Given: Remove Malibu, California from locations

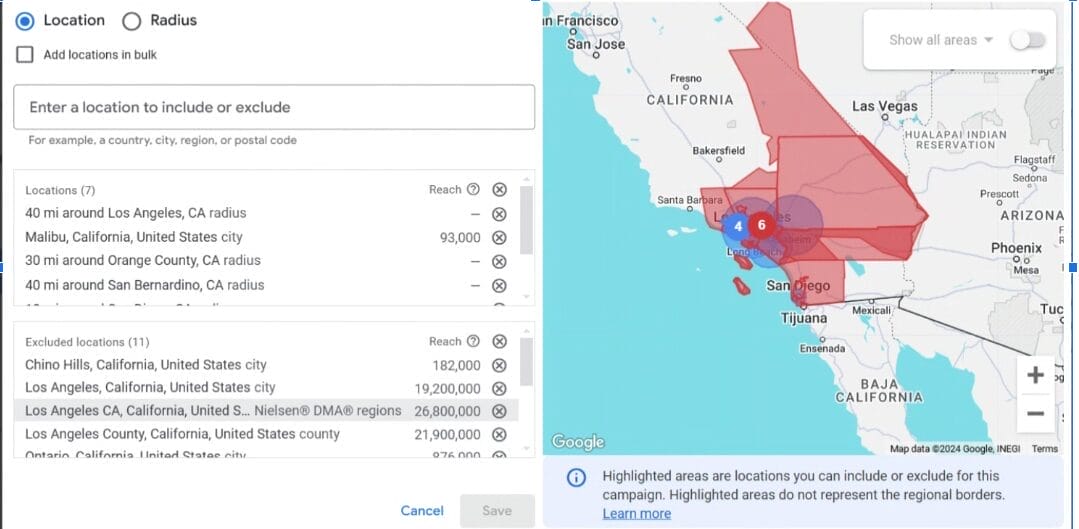Looking at the screenshot, I should point(499,238).
